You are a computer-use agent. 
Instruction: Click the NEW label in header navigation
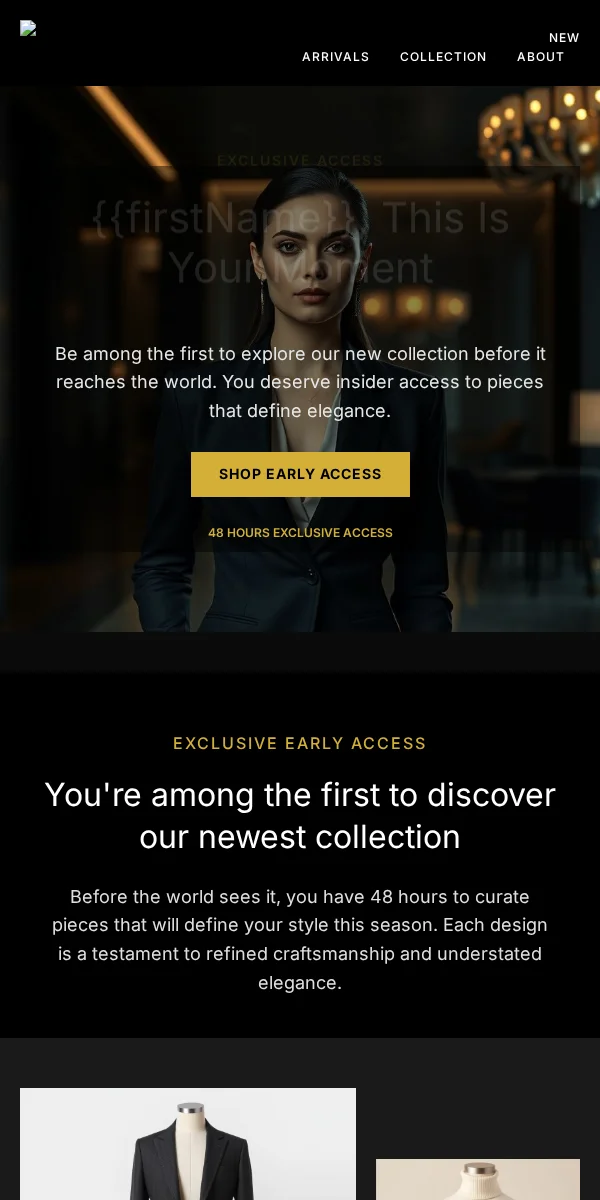(564, 38)
